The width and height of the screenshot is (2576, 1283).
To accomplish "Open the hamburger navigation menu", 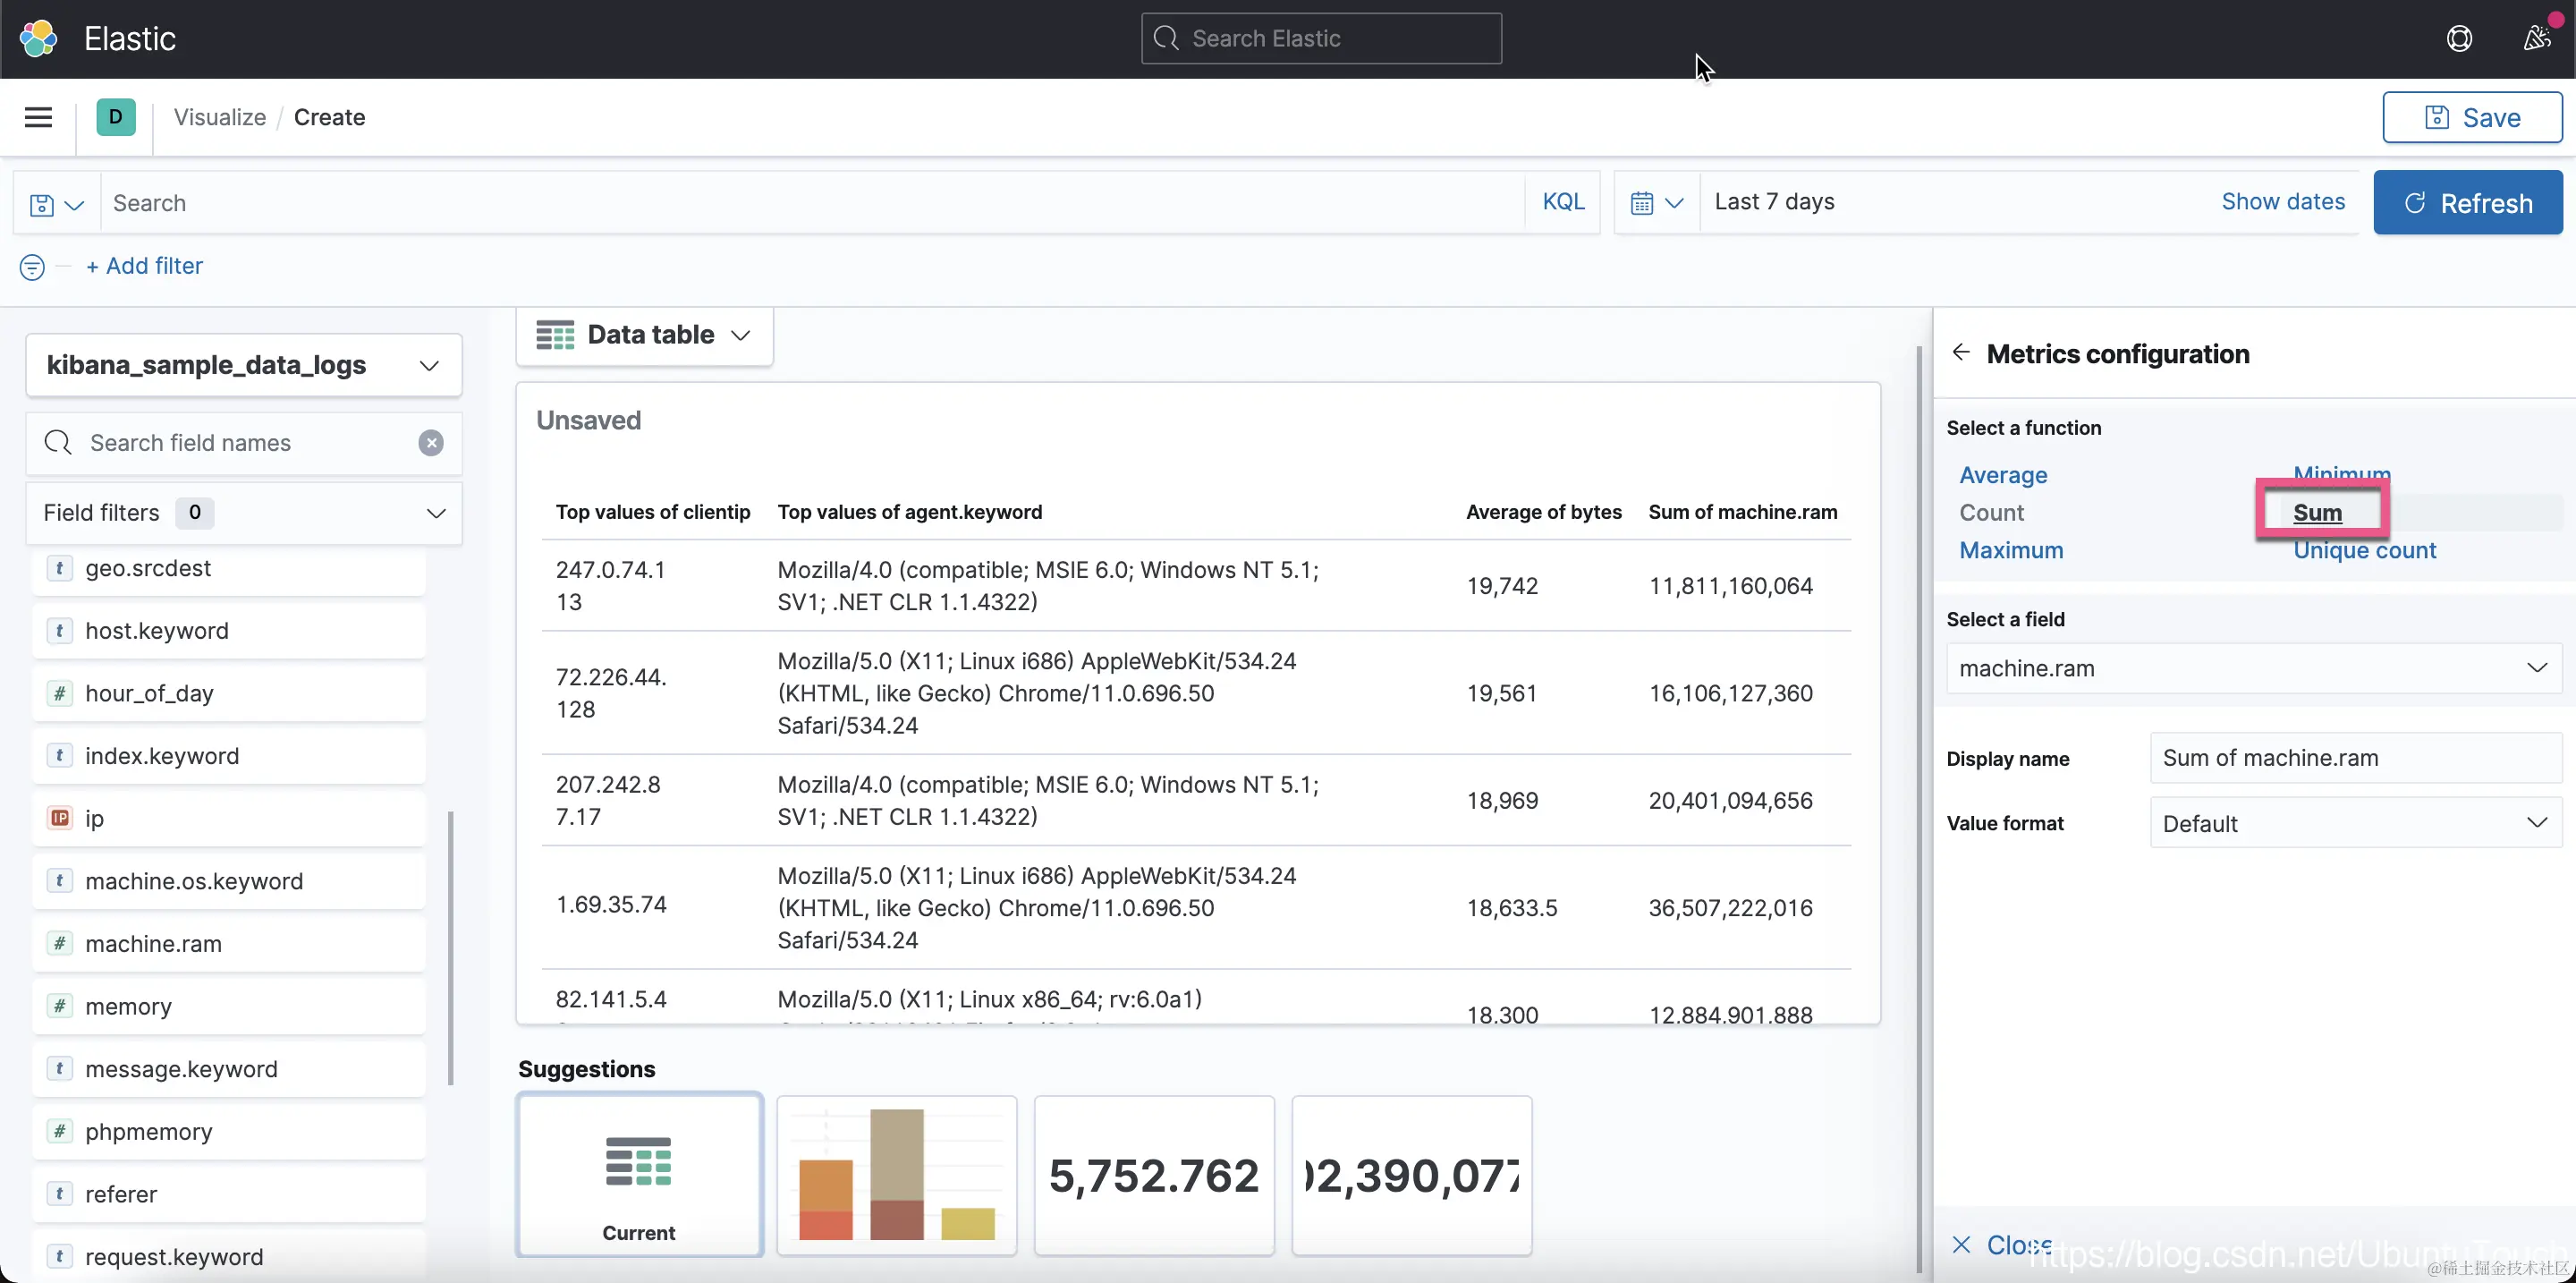I will point(38,117).
